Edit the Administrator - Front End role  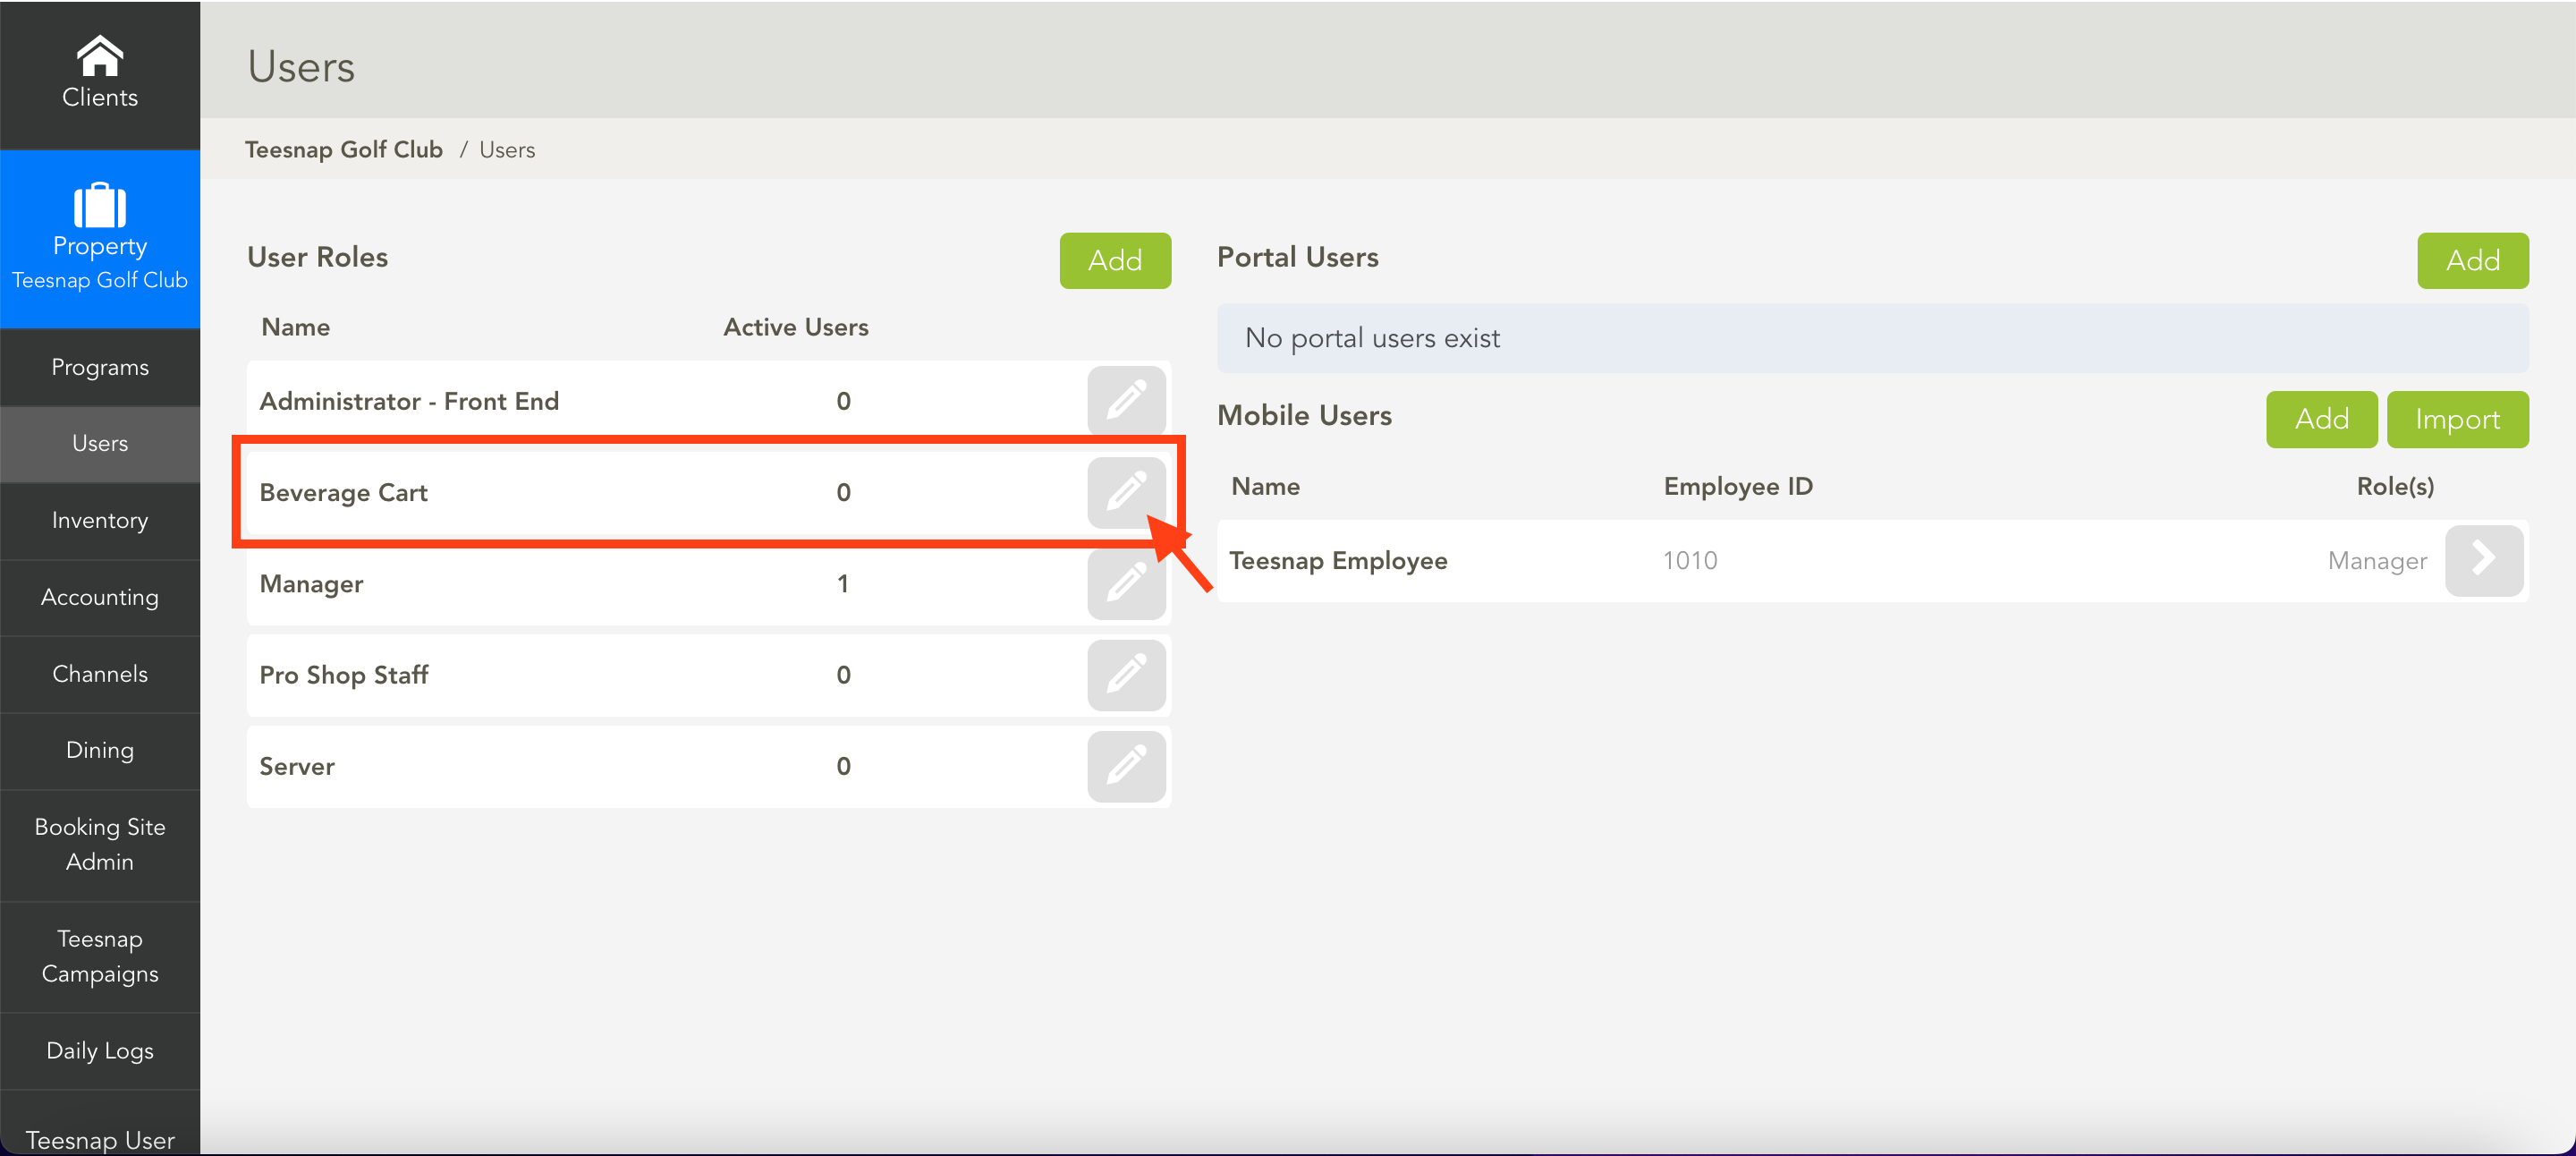(1126, 400)
